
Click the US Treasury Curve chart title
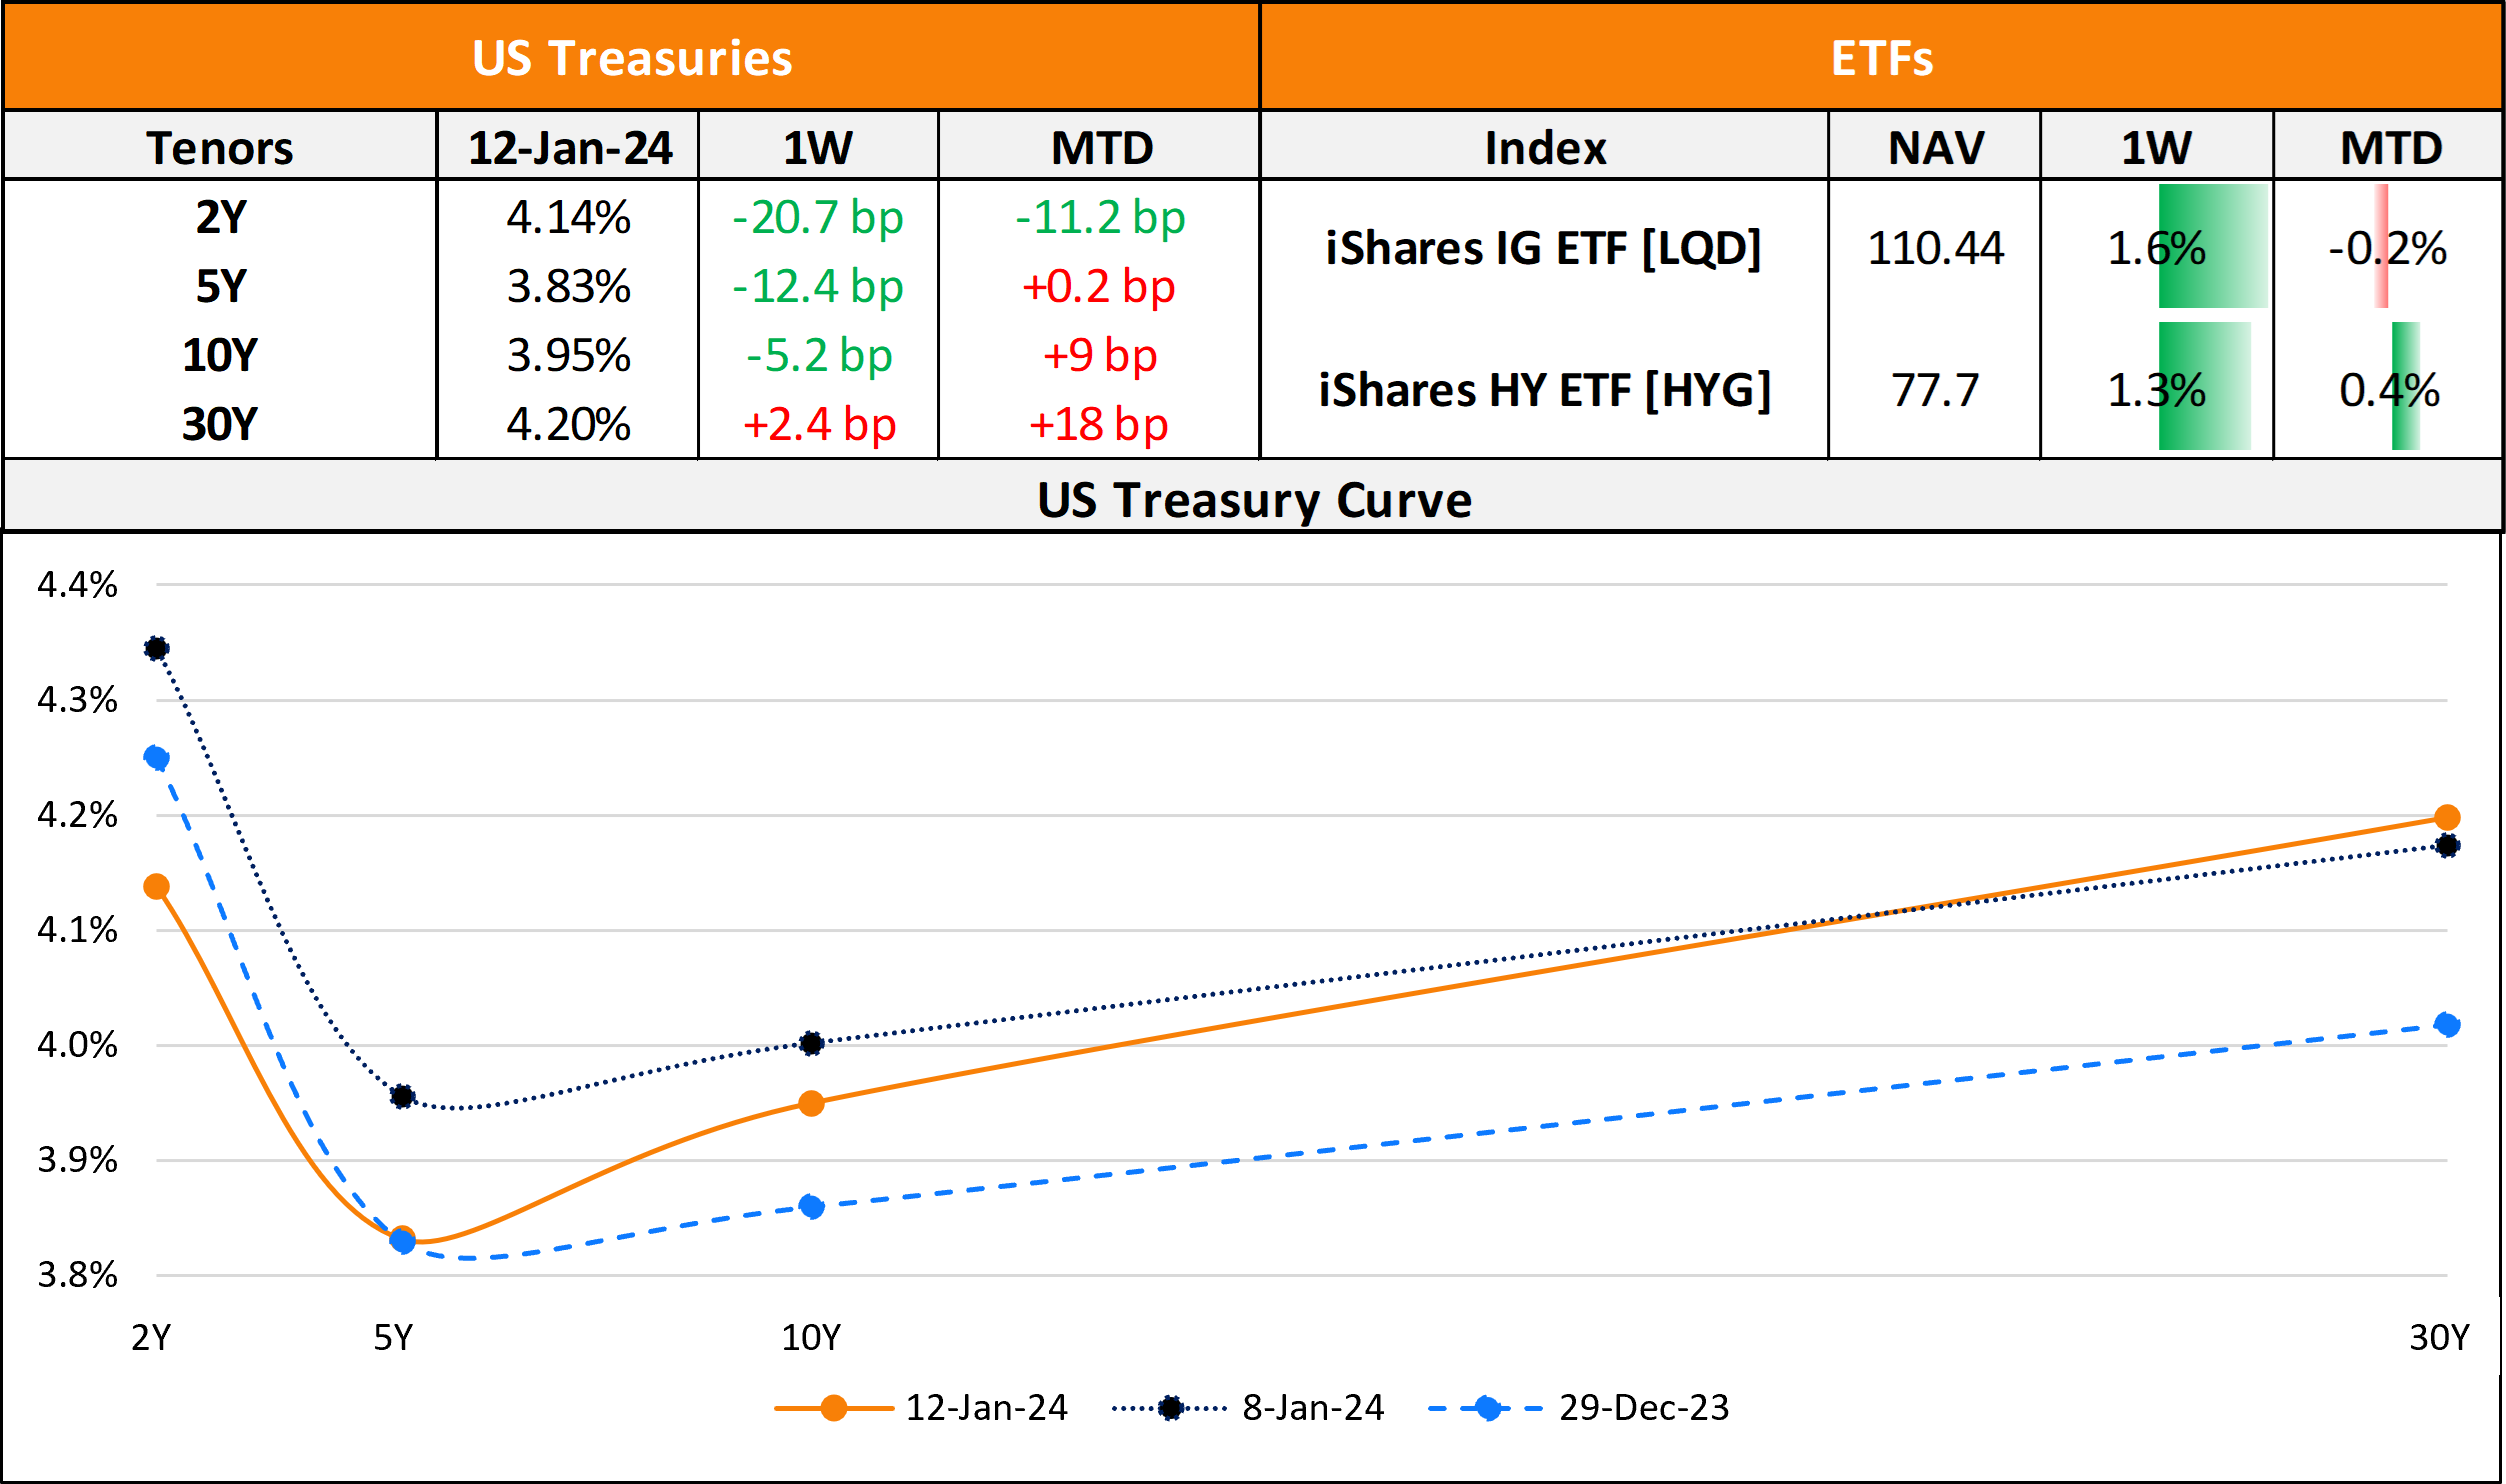pos(1254,499)
